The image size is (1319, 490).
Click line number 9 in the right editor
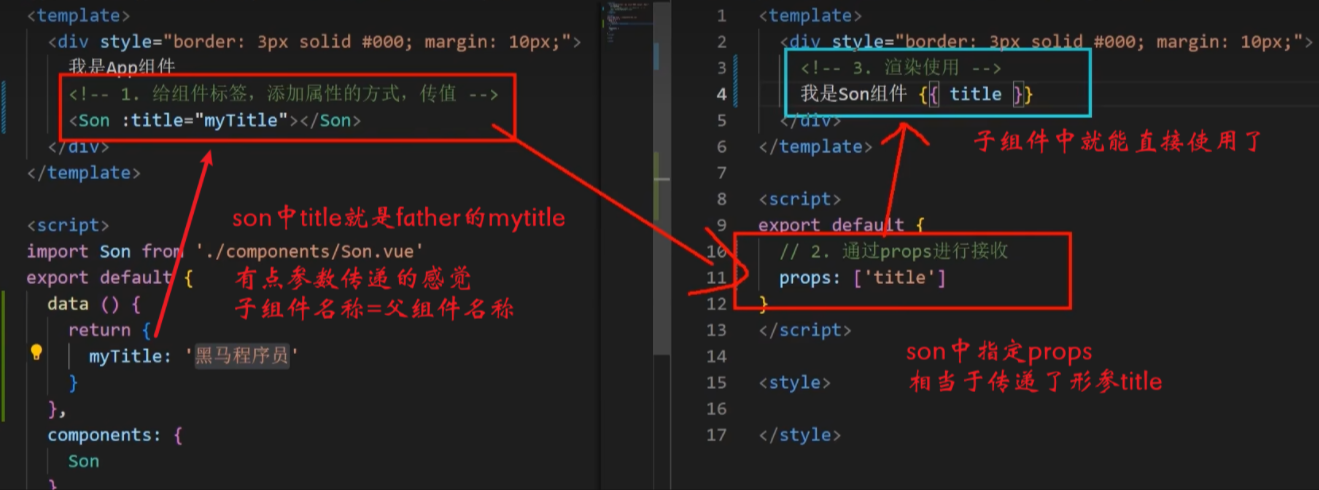(722, 225)
